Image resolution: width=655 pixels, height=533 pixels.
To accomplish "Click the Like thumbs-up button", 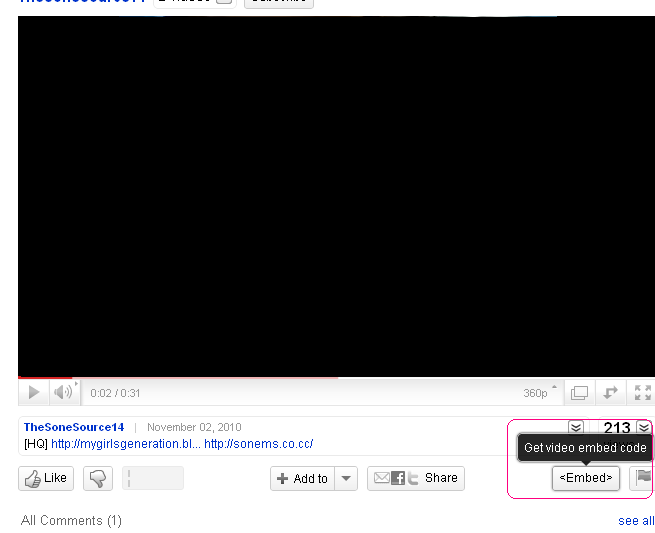I will click(x=46, y=478).
